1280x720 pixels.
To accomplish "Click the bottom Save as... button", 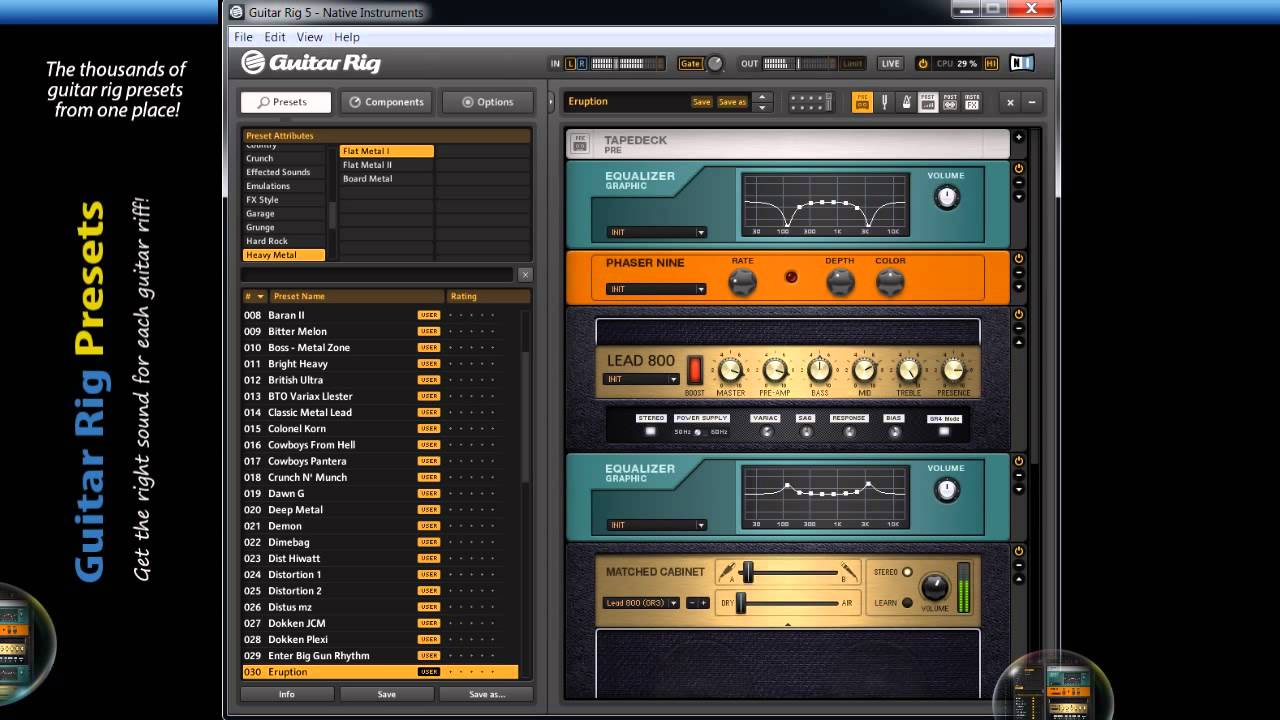I will tap(487, 694).
